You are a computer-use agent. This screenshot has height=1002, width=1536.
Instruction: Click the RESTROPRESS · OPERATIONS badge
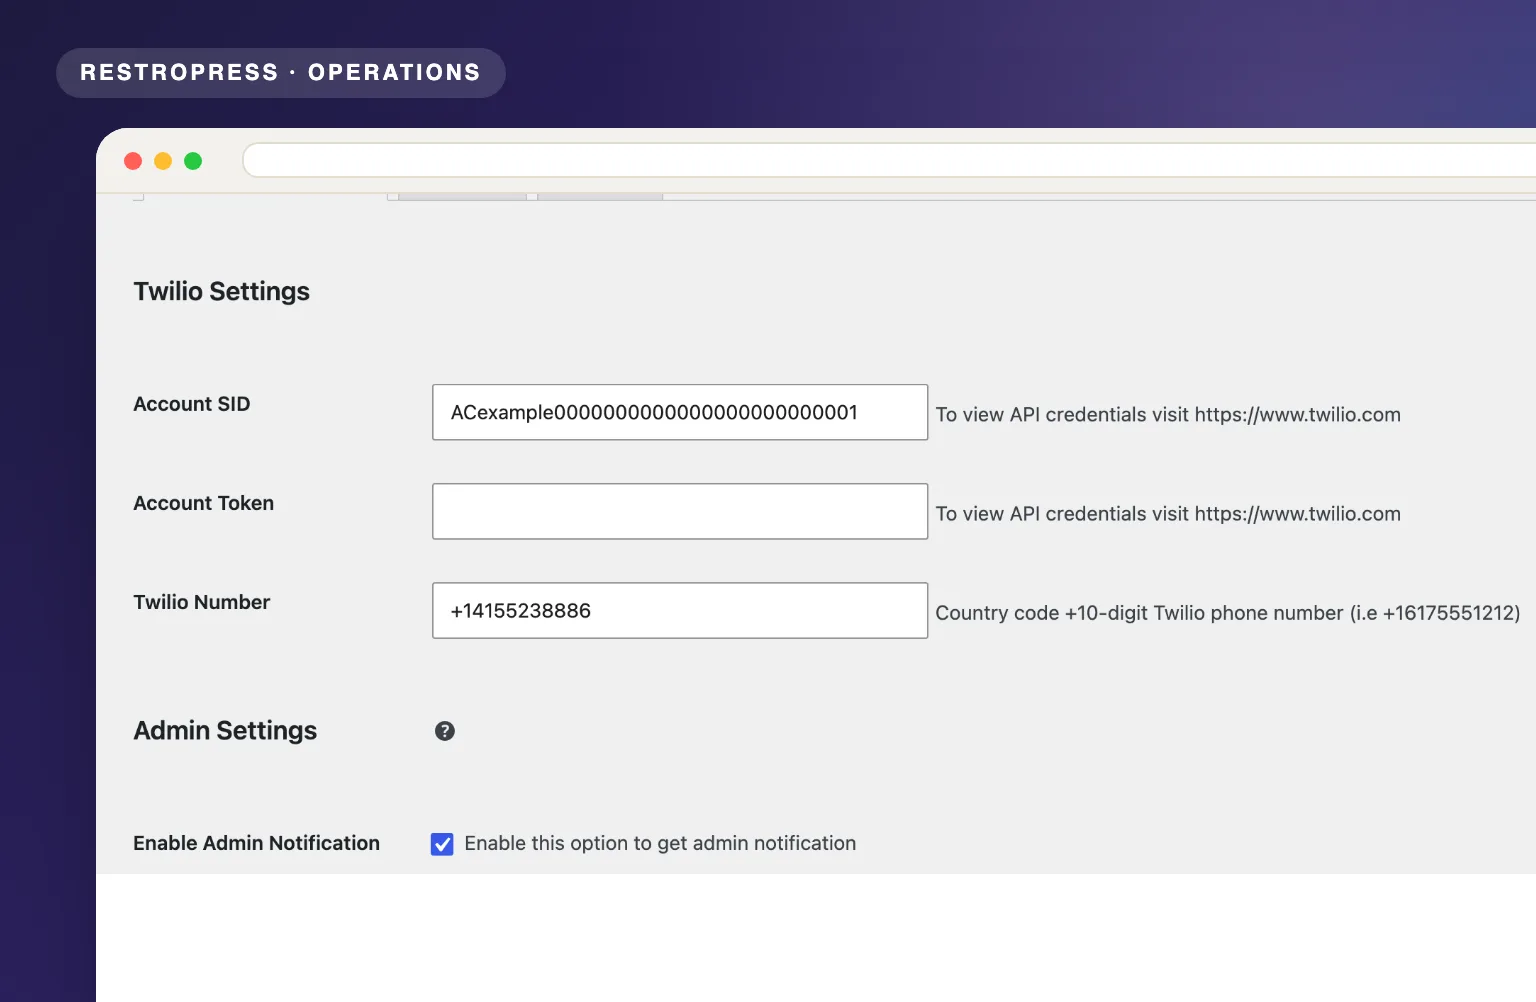pyautogui.click(x=281, y=73)
